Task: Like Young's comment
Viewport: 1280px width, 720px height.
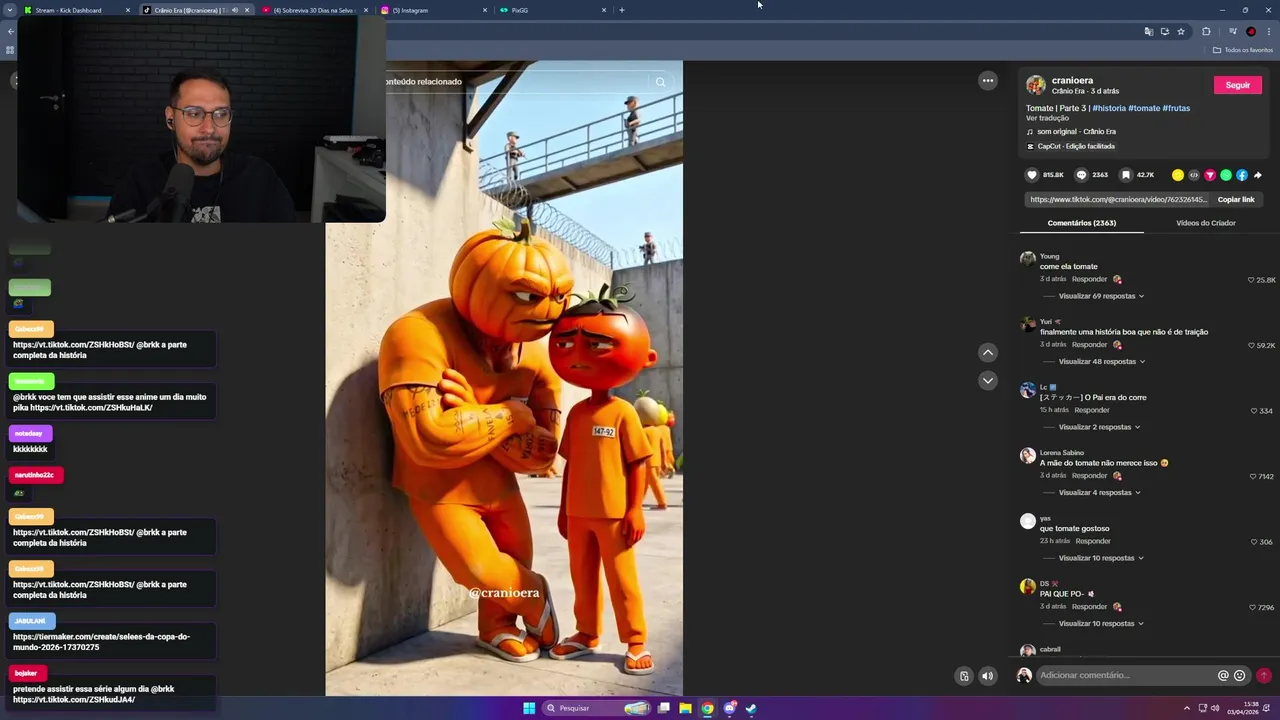Action: 1251,280
